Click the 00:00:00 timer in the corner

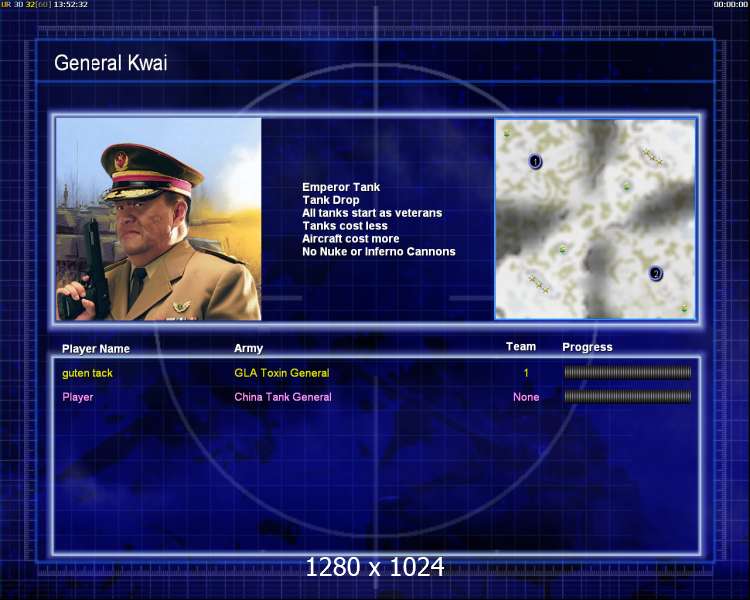(730, 4)
